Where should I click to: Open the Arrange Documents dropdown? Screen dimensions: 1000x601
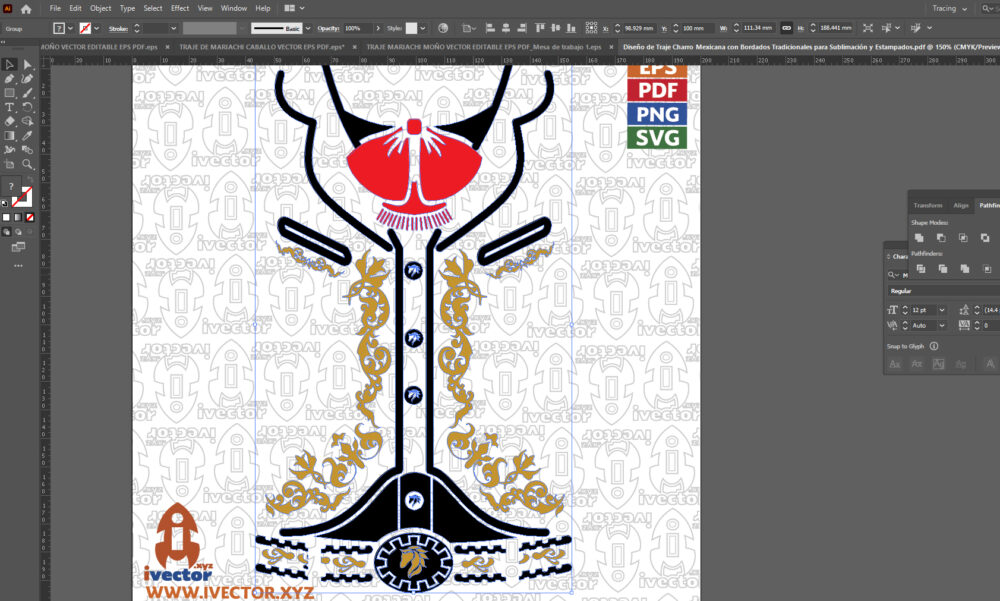click(294, 9)
